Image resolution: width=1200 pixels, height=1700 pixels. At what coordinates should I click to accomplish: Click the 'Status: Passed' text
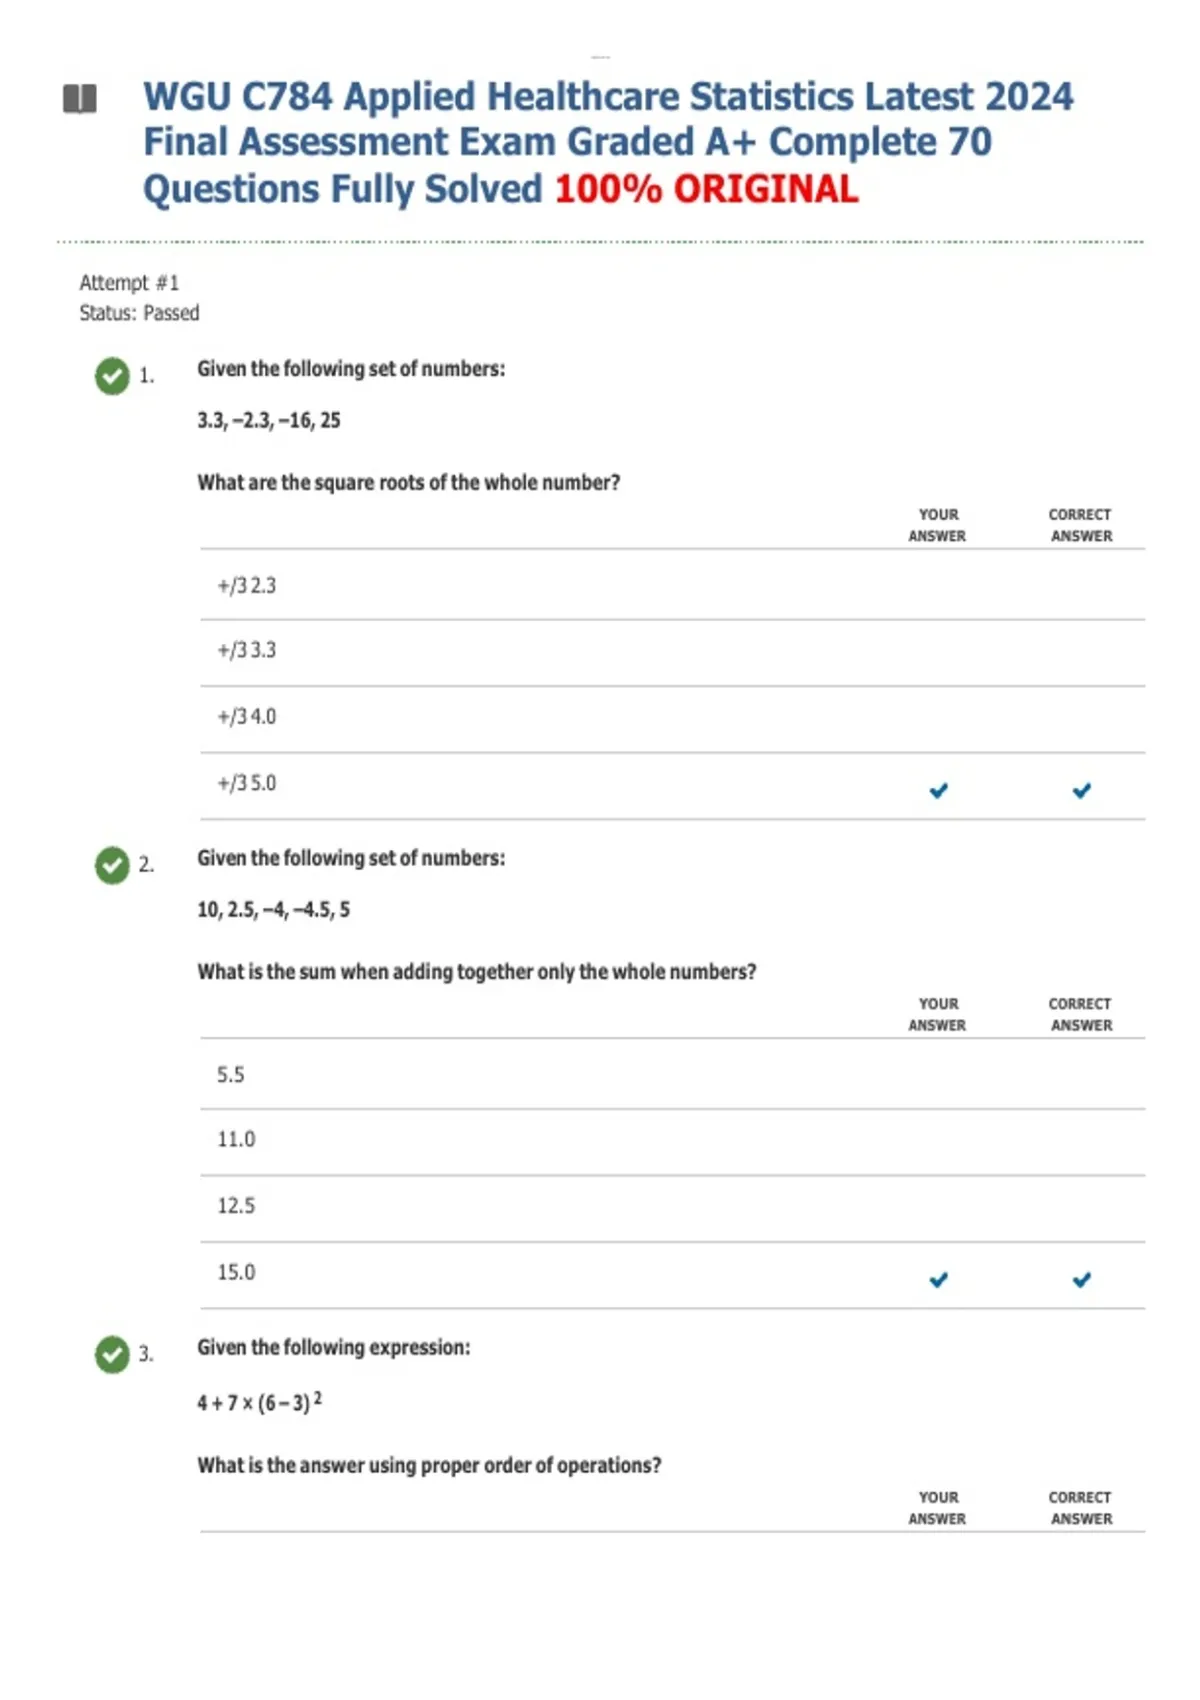(x=139, y=313)
